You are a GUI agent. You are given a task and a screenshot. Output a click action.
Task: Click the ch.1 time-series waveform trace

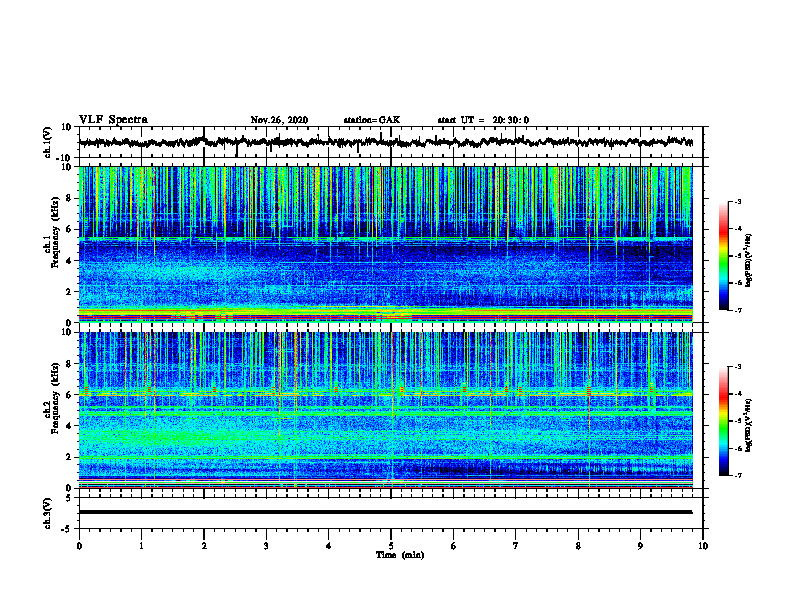click(x=385, y=142)
